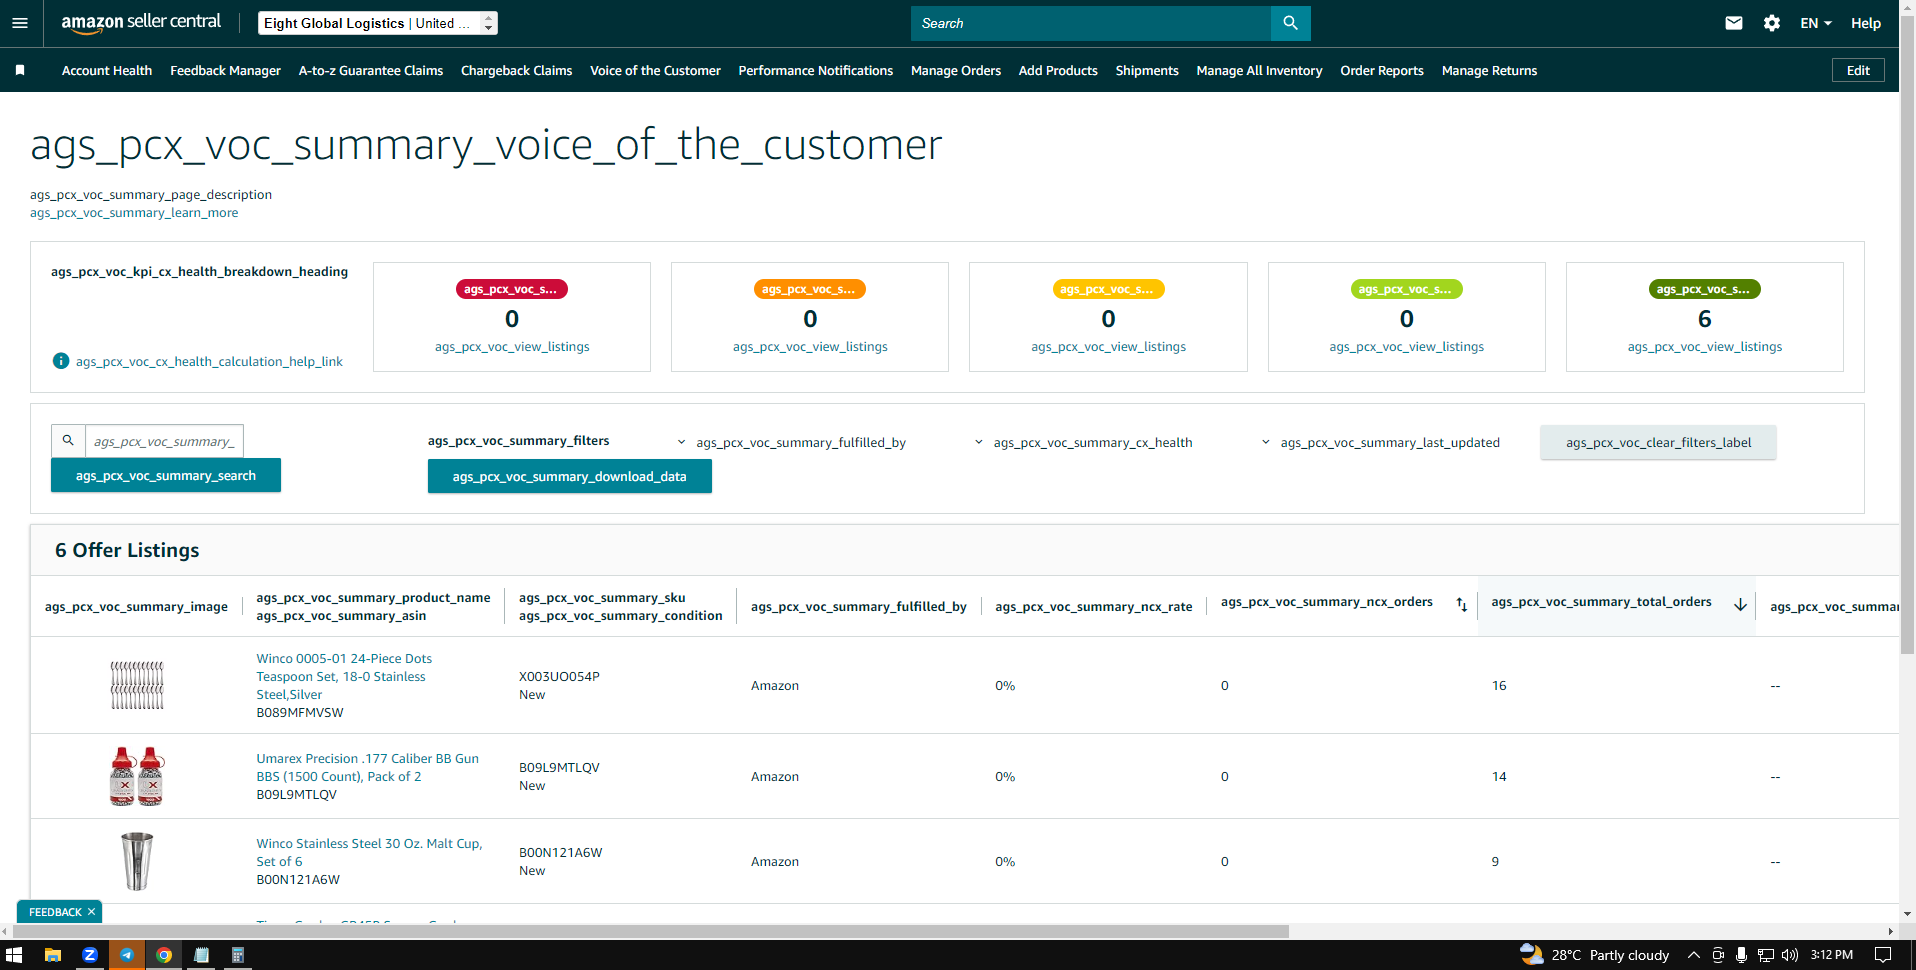The height and width of the screenshot is (970, 1916).
Task: Close the FEEDBACK tab with the X
Action: [x=91, y=912]
